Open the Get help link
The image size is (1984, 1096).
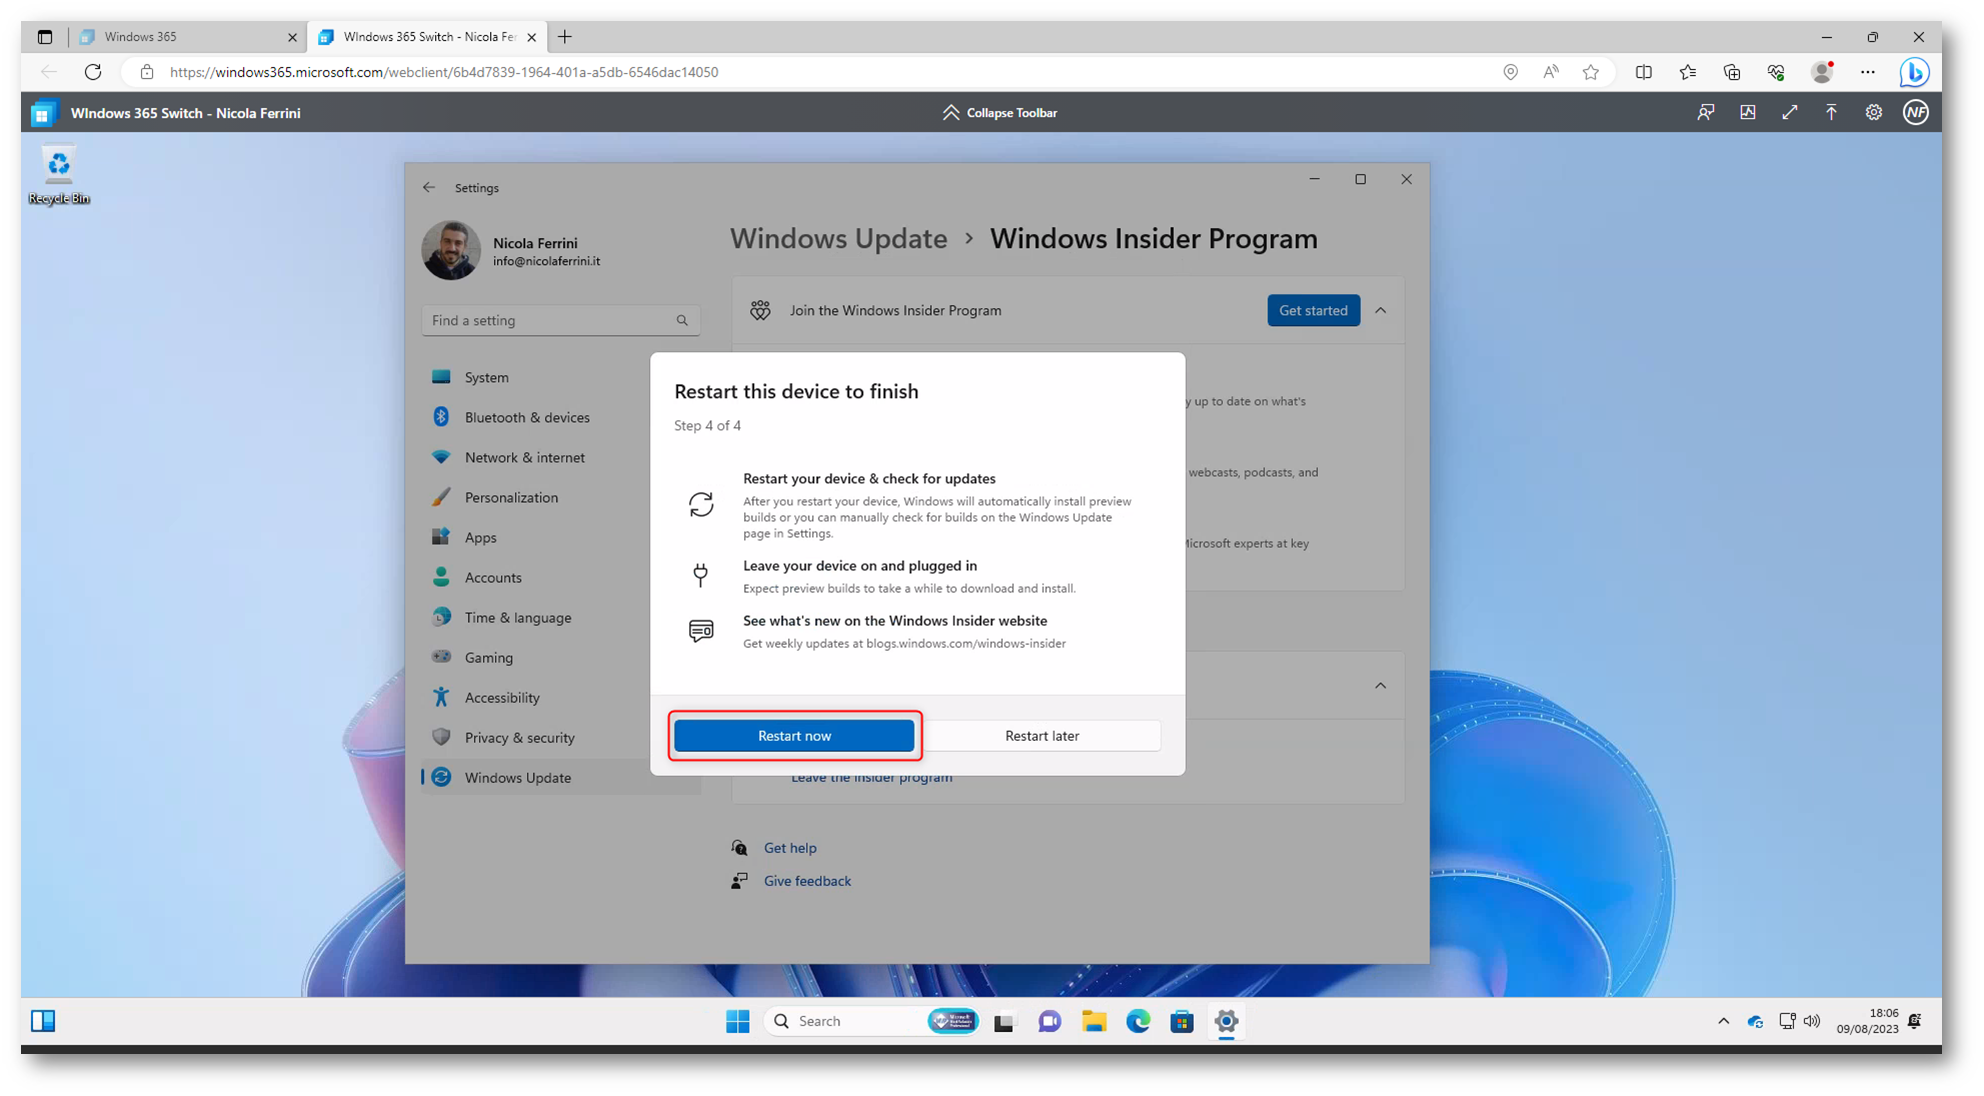[x=790, y=848]
